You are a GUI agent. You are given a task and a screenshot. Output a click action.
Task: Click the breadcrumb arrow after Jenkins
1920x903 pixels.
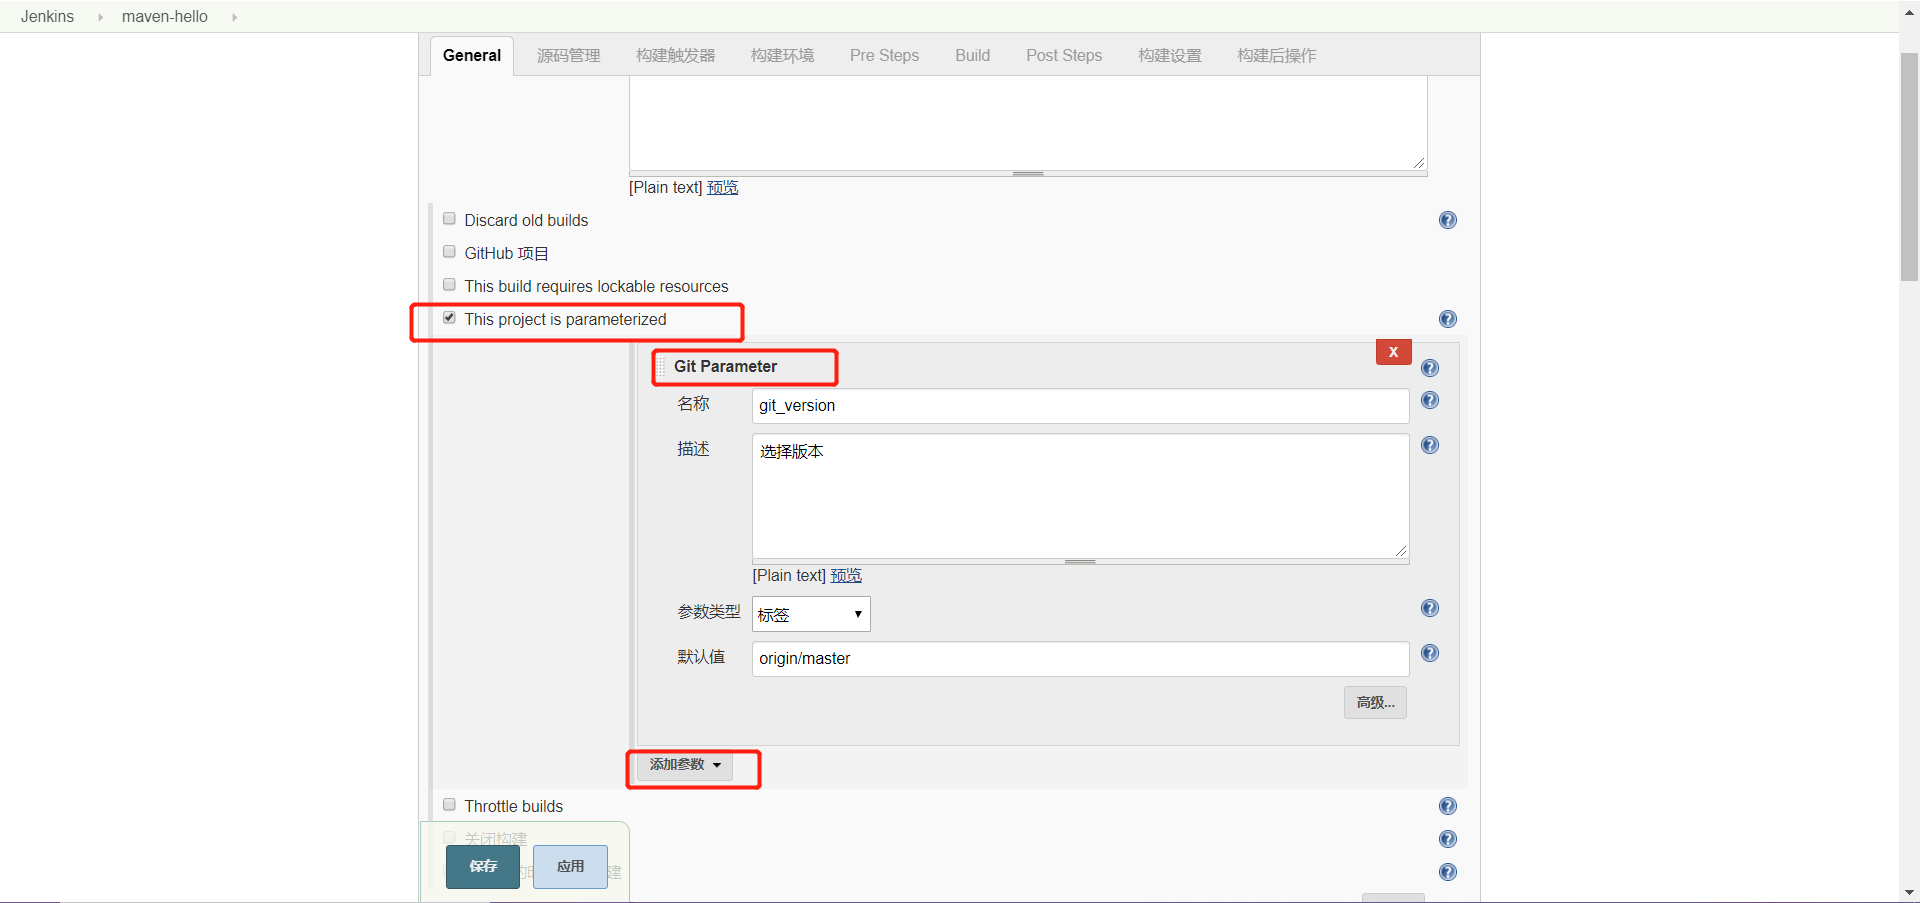(100, 17)
